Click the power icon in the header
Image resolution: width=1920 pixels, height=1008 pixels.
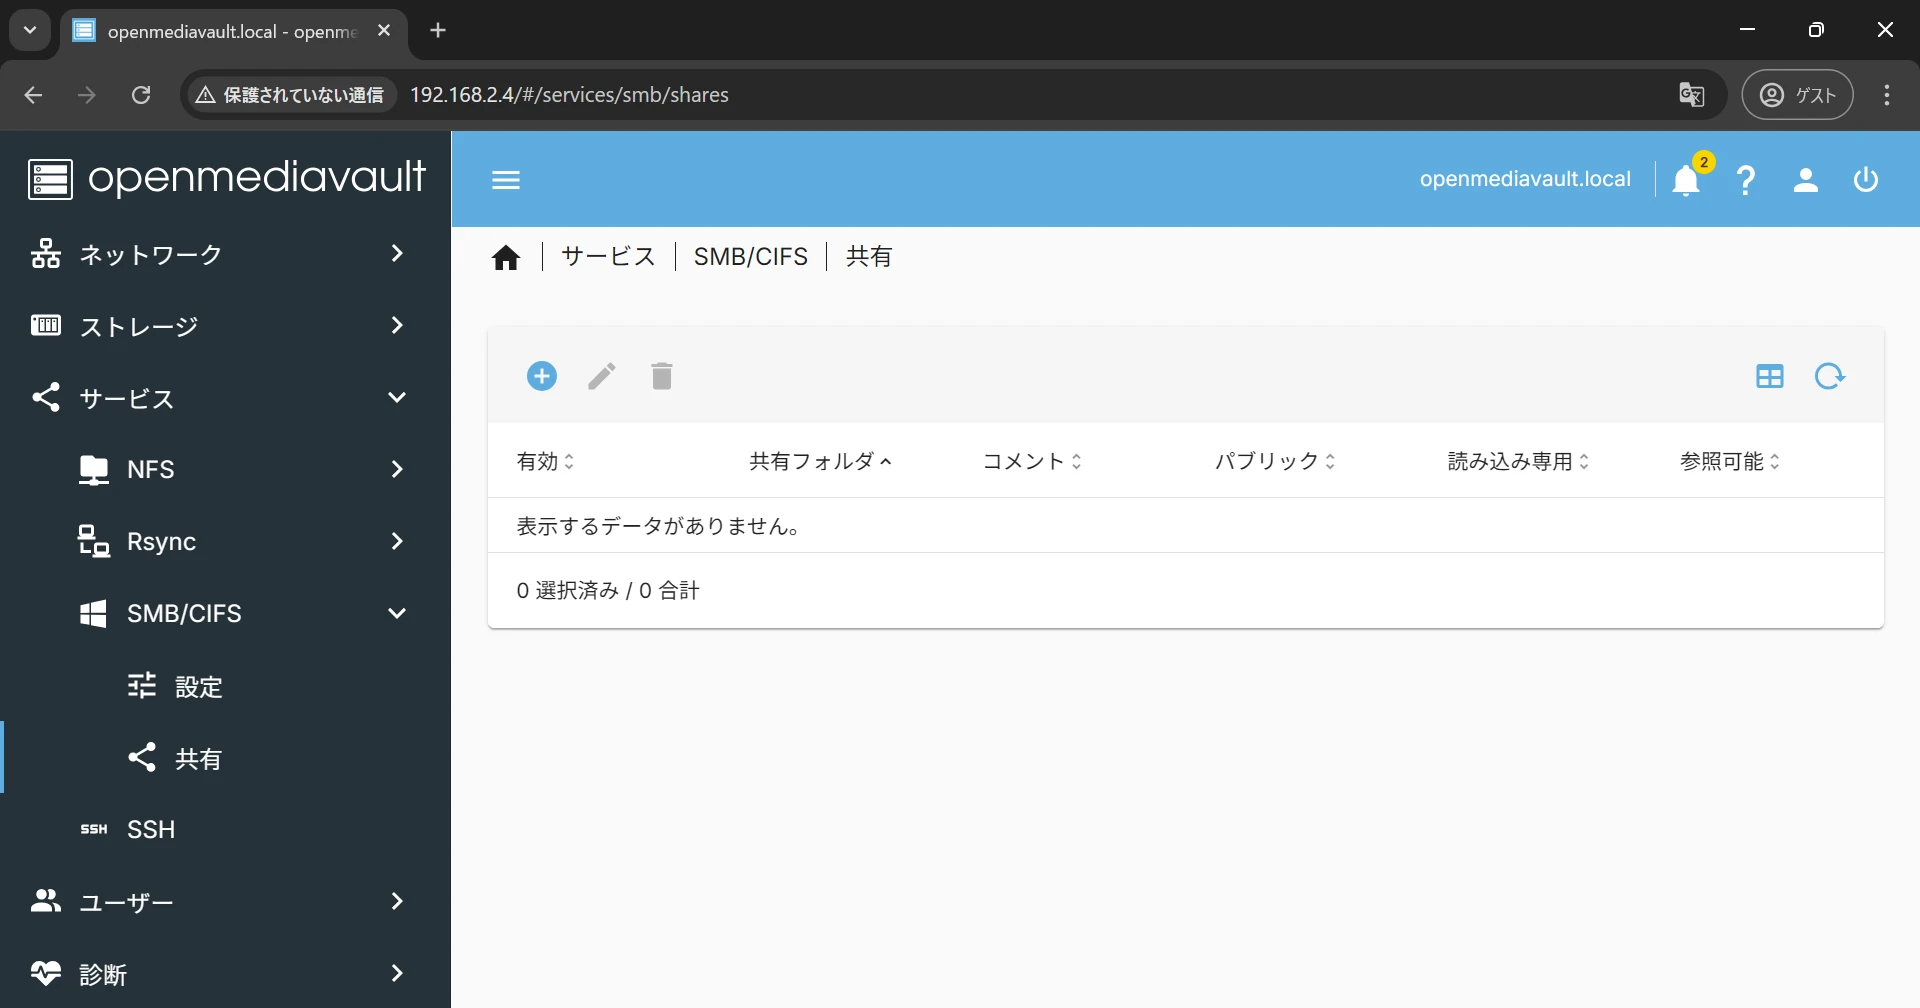[1866, 180]
